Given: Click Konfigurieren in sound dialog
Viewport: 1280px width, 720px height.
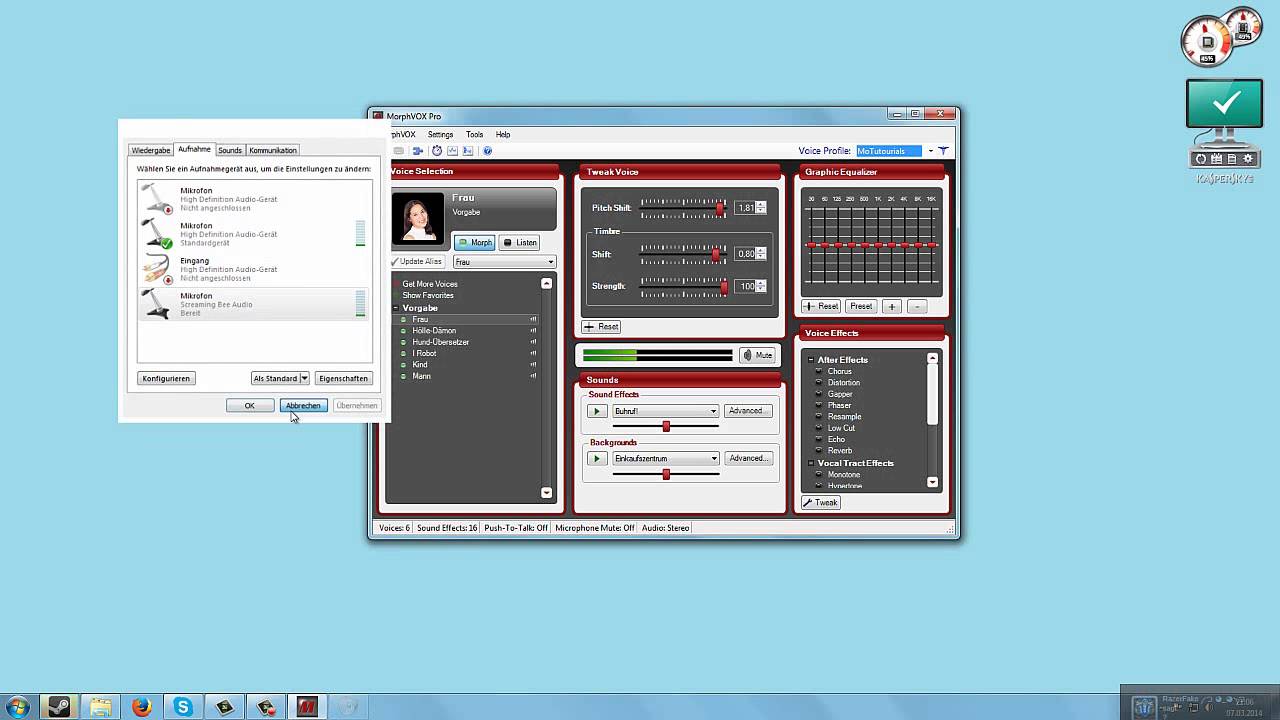Looking at the screenshot, I should (x=166, y=378).
